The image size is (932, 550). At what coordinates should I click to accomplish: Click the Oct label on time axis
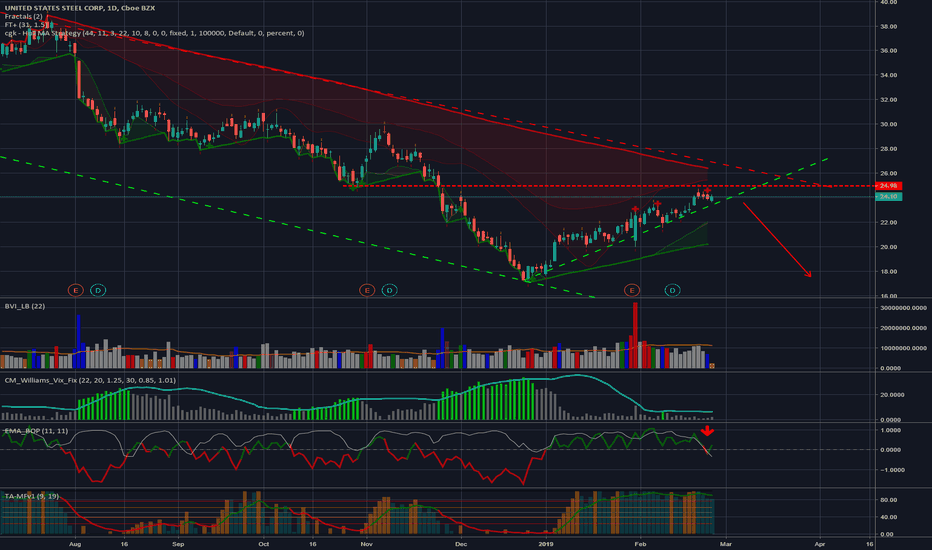coord(264,544)
